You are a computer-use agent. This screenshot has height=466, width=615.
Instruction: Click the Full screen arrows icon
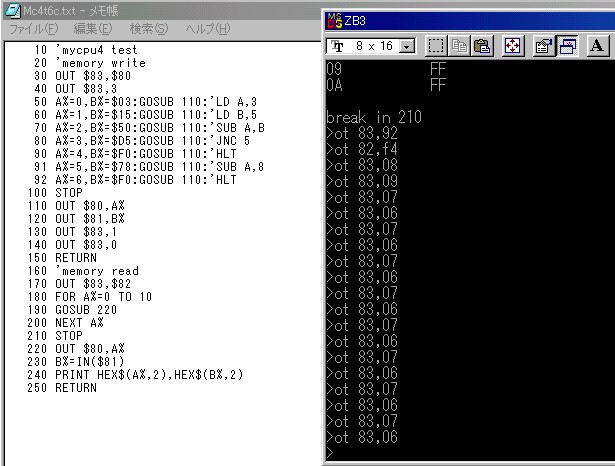coord(512,46)
